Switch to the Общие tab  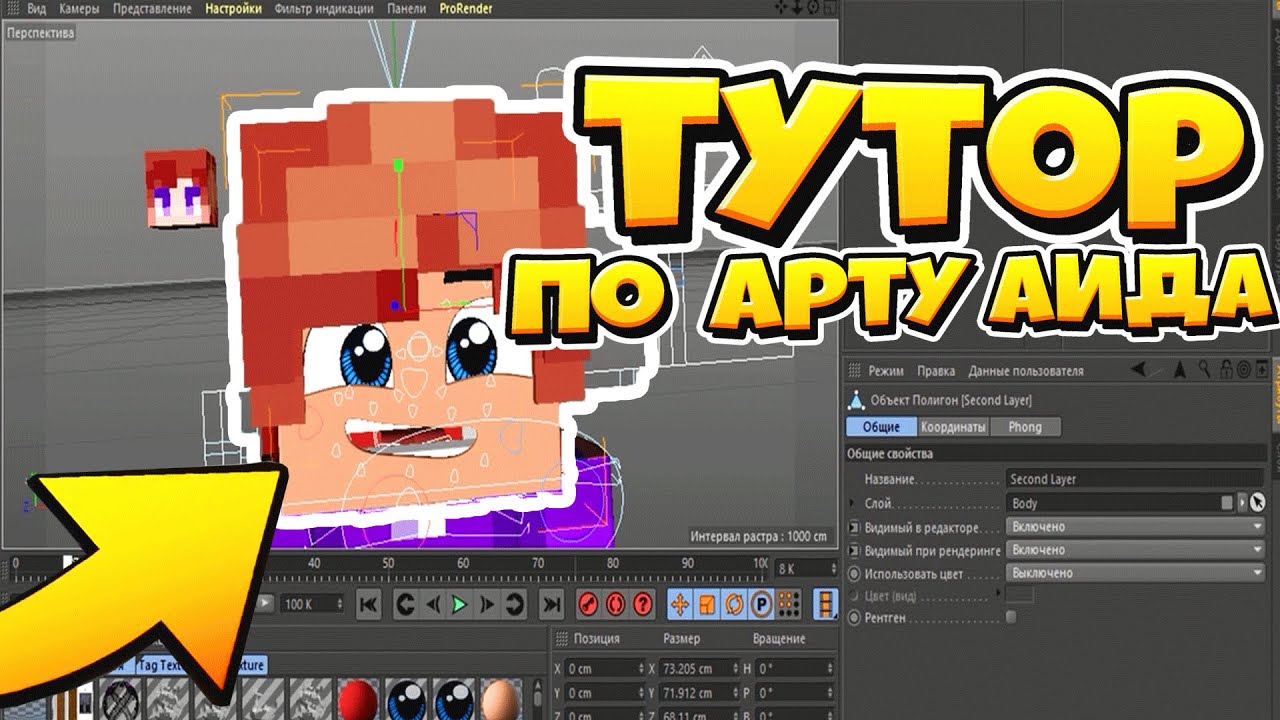pos(881,427)
